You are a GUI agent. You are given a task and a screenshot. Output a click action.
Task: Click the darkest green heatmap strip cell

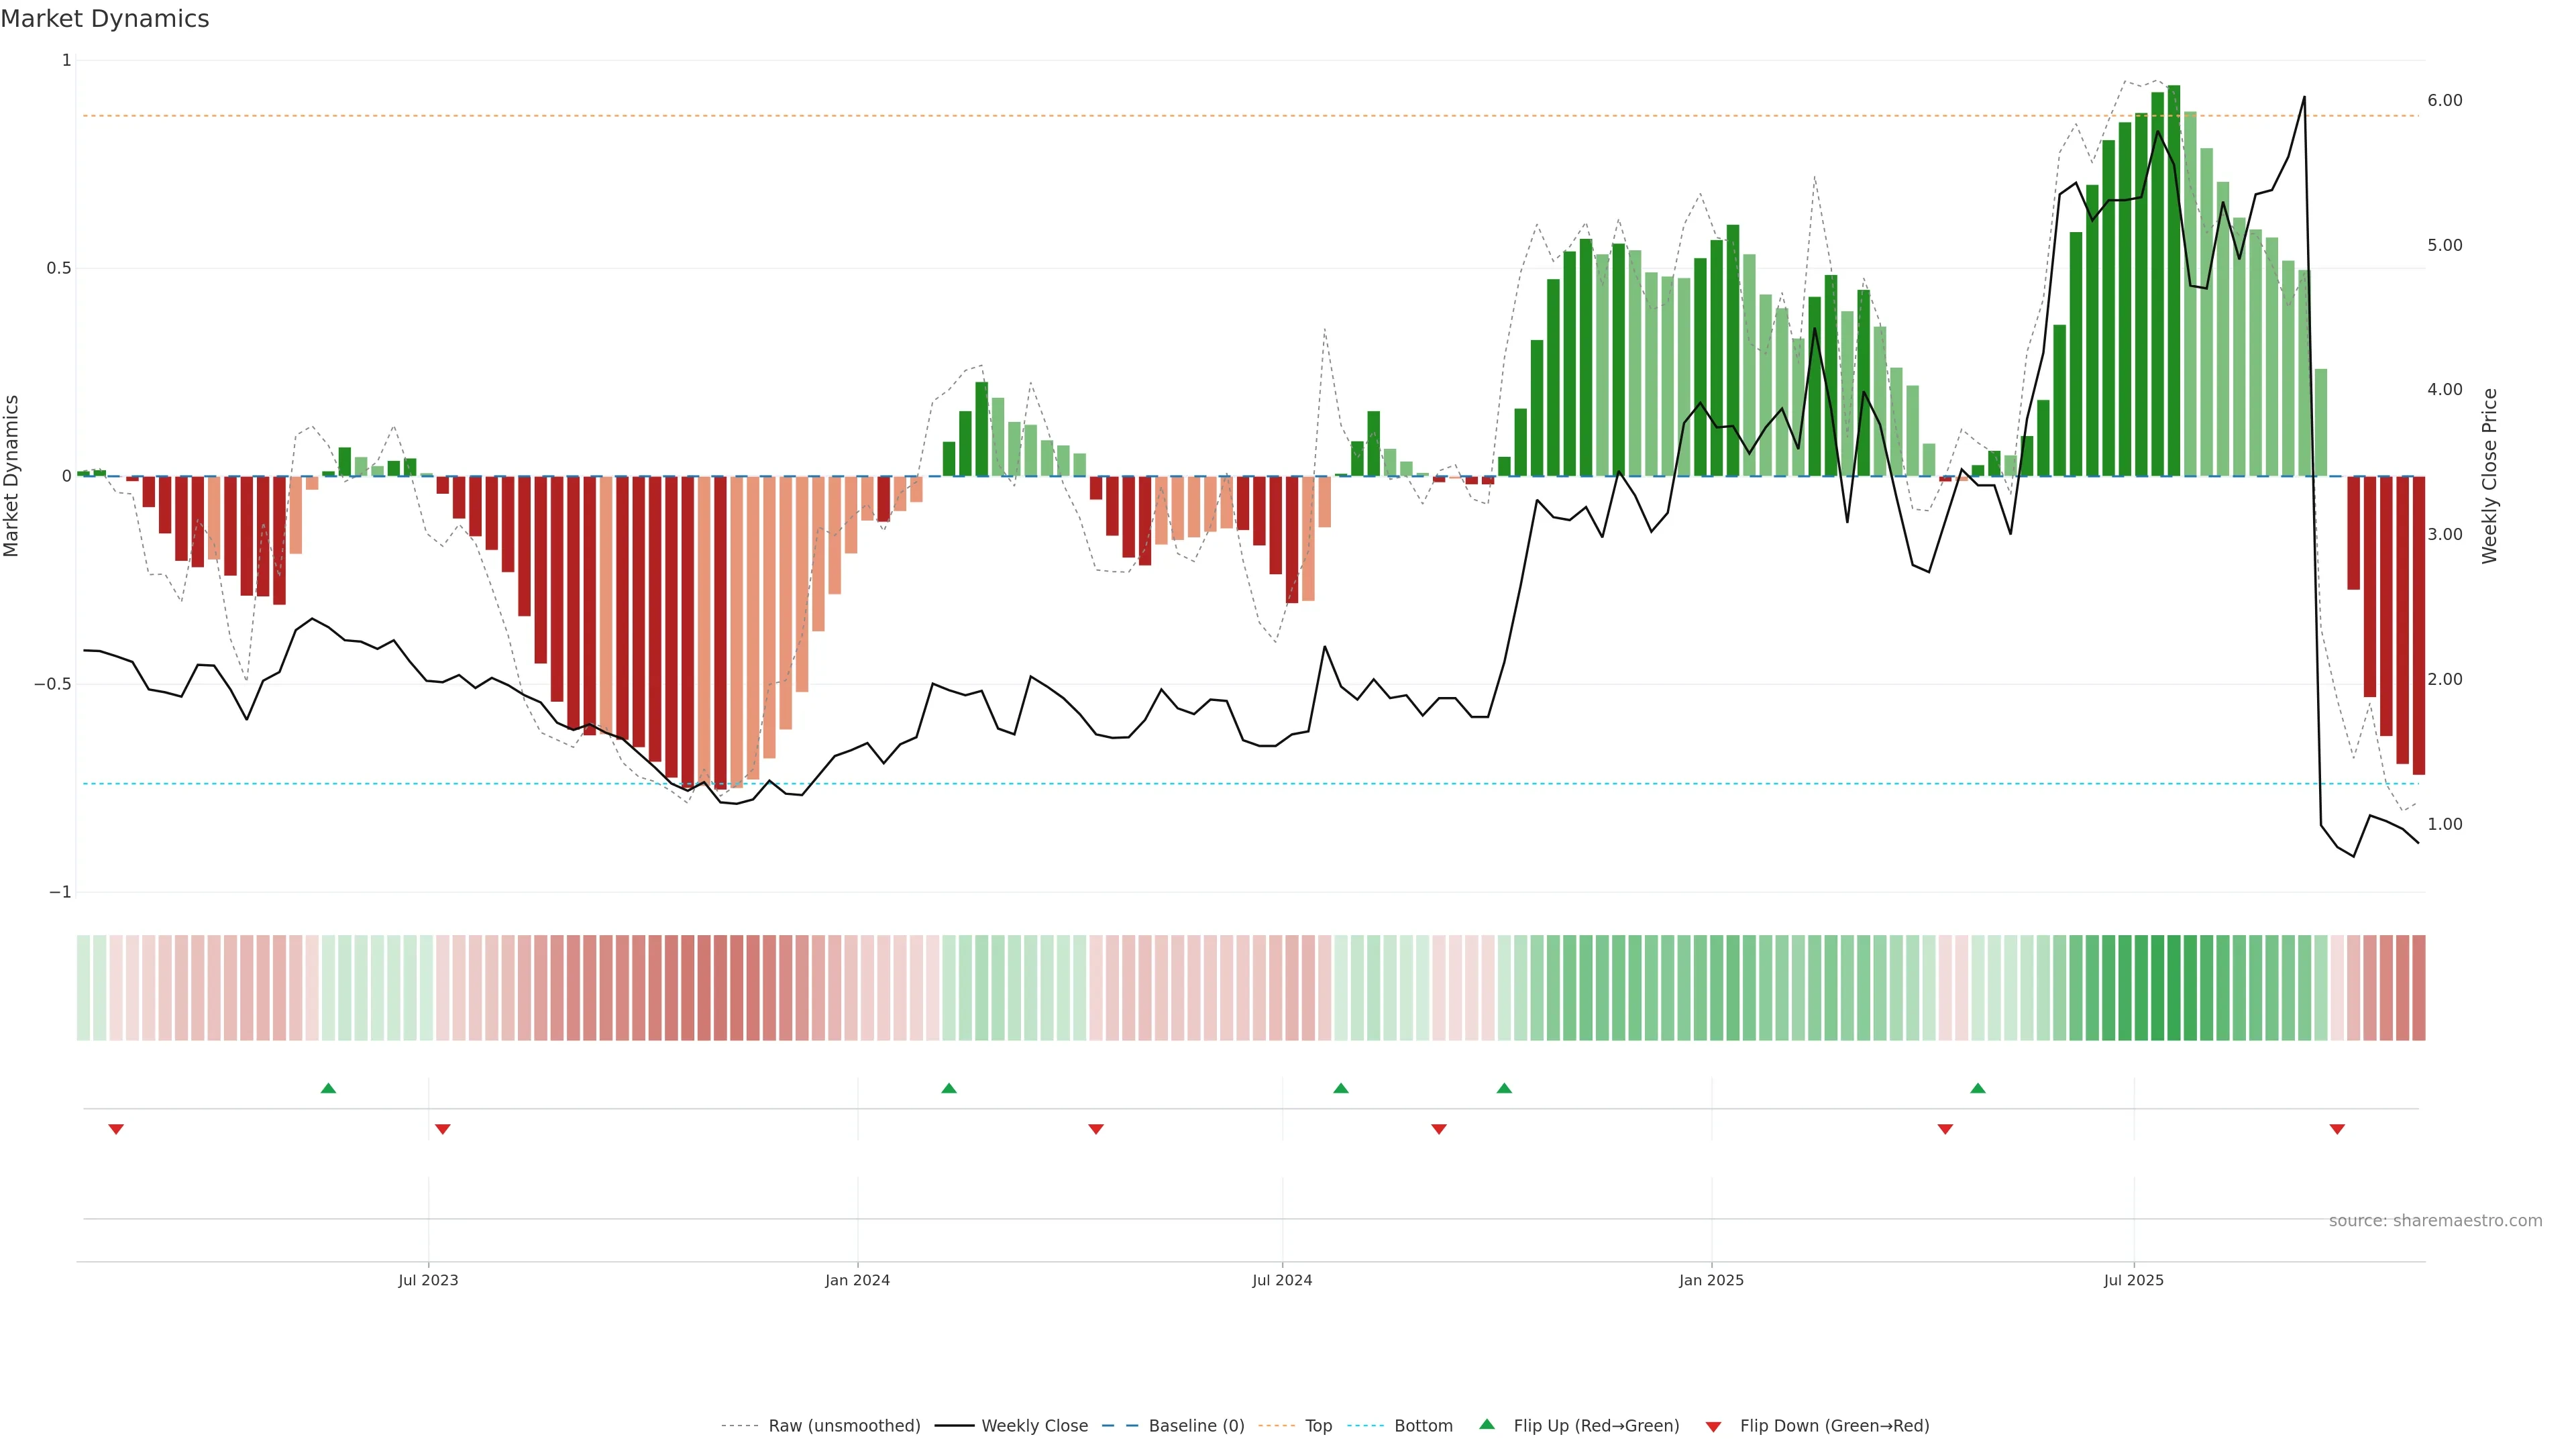click(x=2174, y=988)
